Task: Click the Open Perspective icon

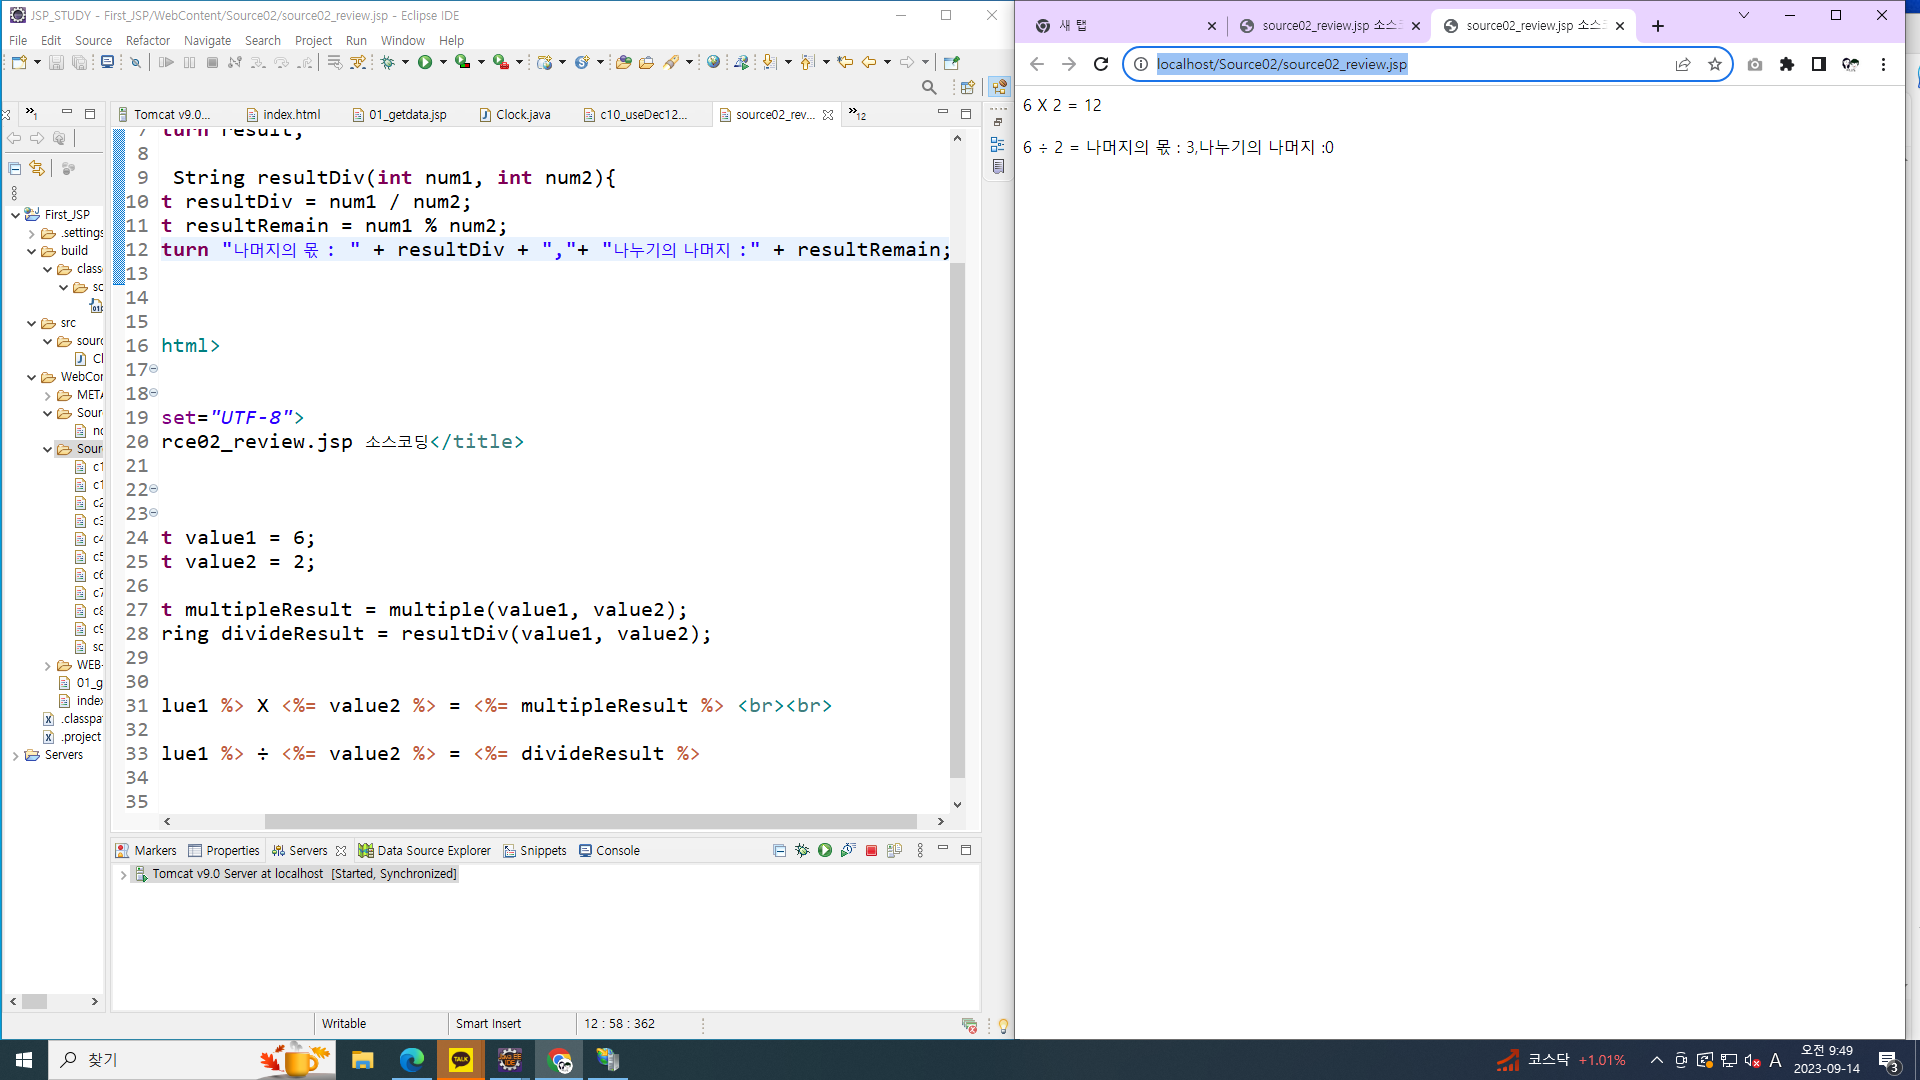Action: coord(967,88)
